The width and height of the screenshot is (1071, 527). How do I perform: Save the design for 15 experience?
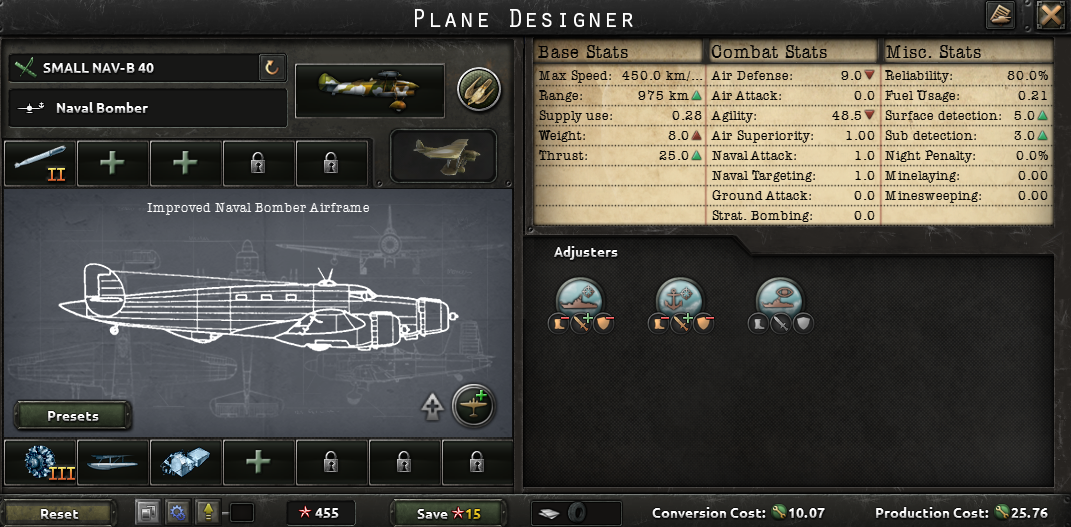[448, 513]
